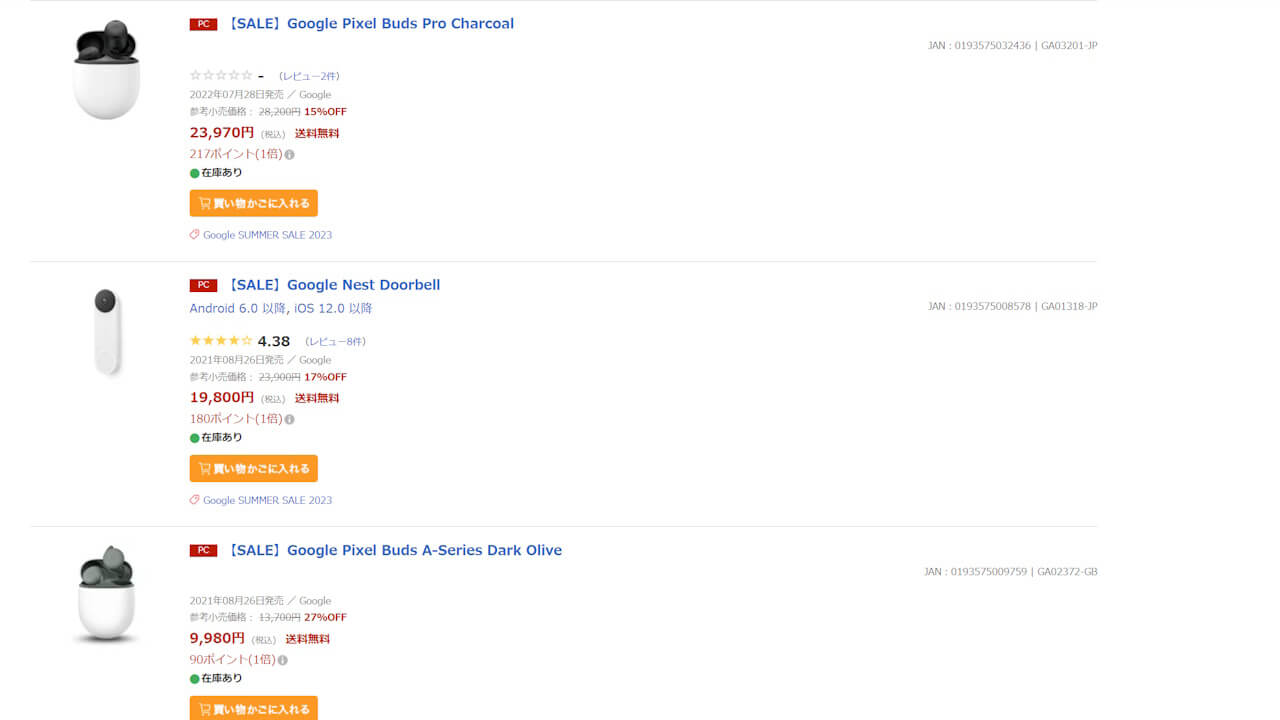This screenshot has height=720, width=1280.
Task: Add Pixel Buds Pro Charcoal to shopping cart
Action: pos(254,203)
